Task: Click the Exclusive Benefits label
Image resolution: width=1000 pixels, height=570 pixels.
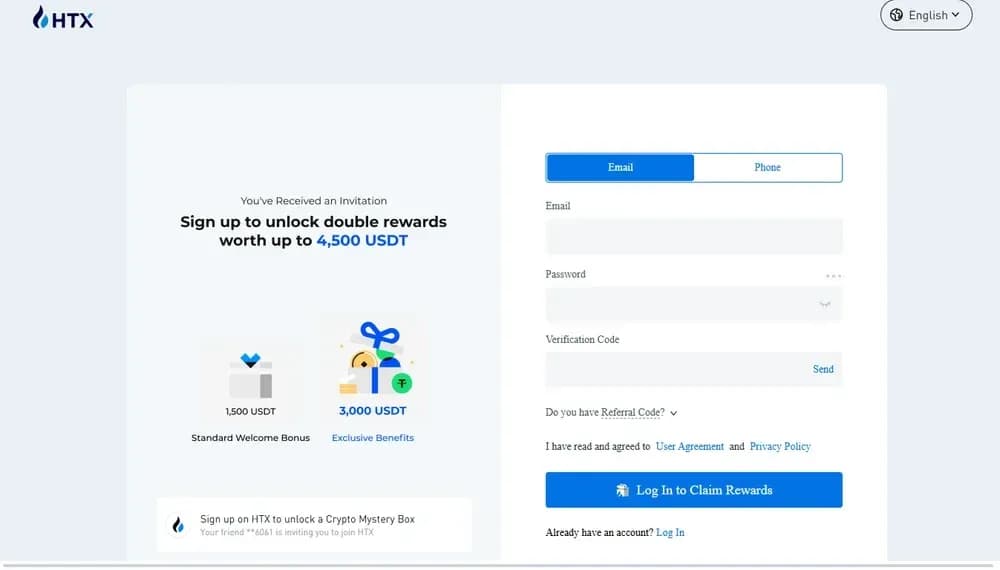Action: click(x=372, y=438)
